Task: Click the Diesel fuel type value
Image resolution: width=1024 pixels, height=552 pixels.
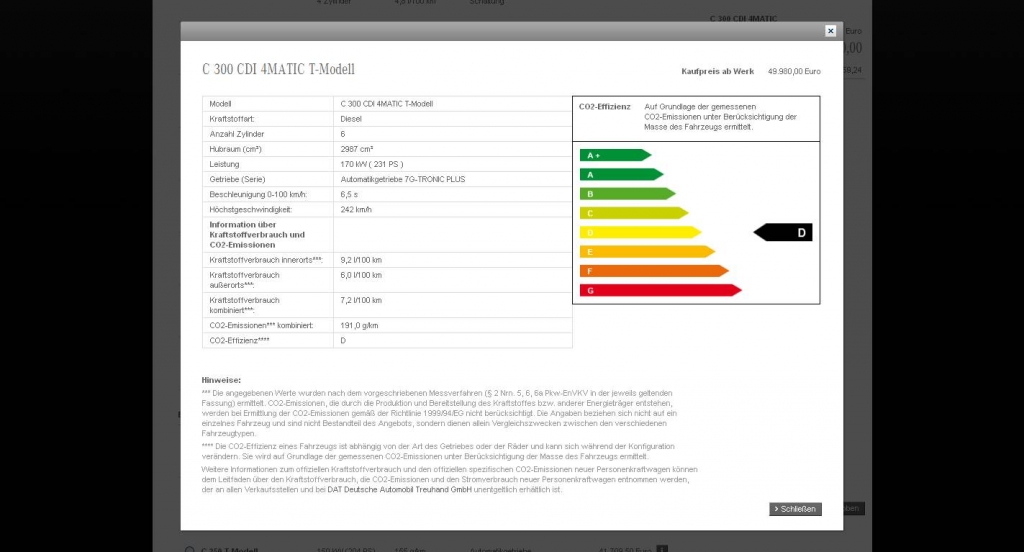Action: (351, 119)
